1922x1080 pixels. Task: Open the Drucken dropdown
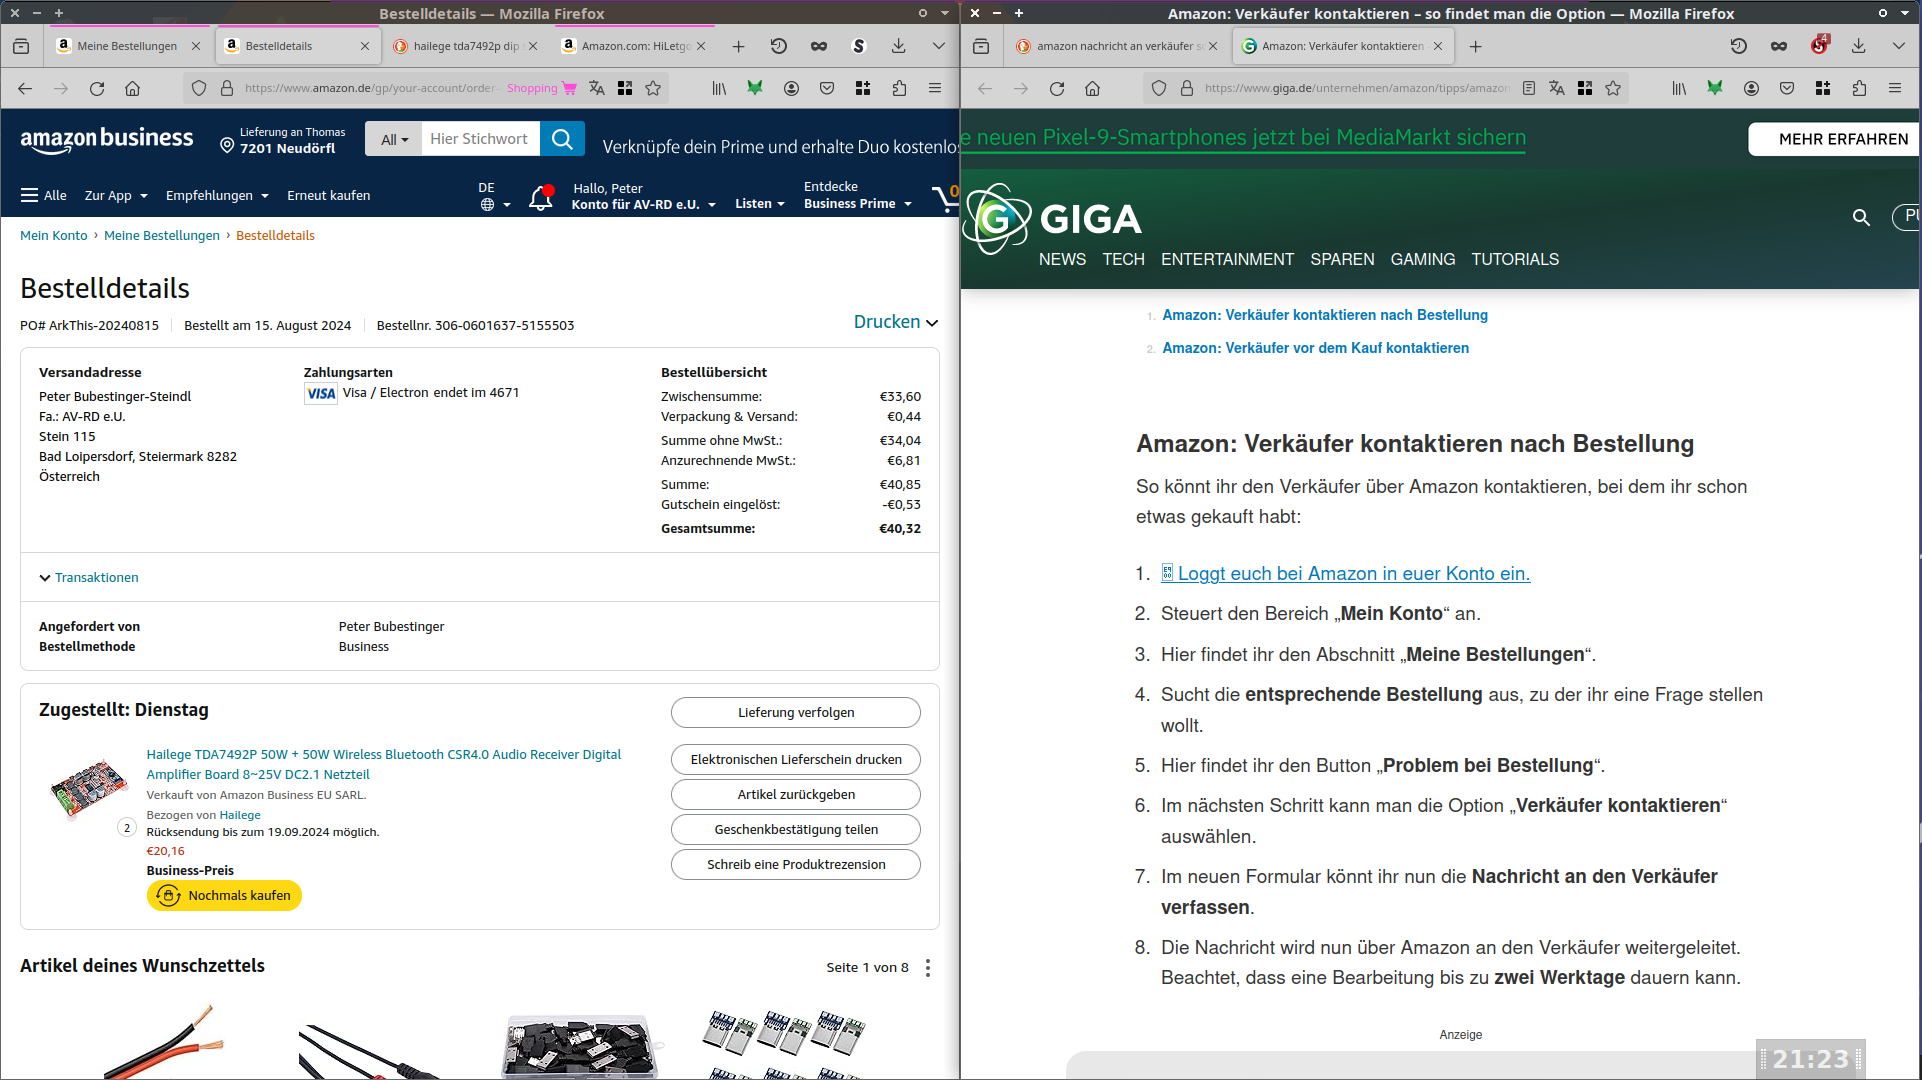(x=895, y=322)
